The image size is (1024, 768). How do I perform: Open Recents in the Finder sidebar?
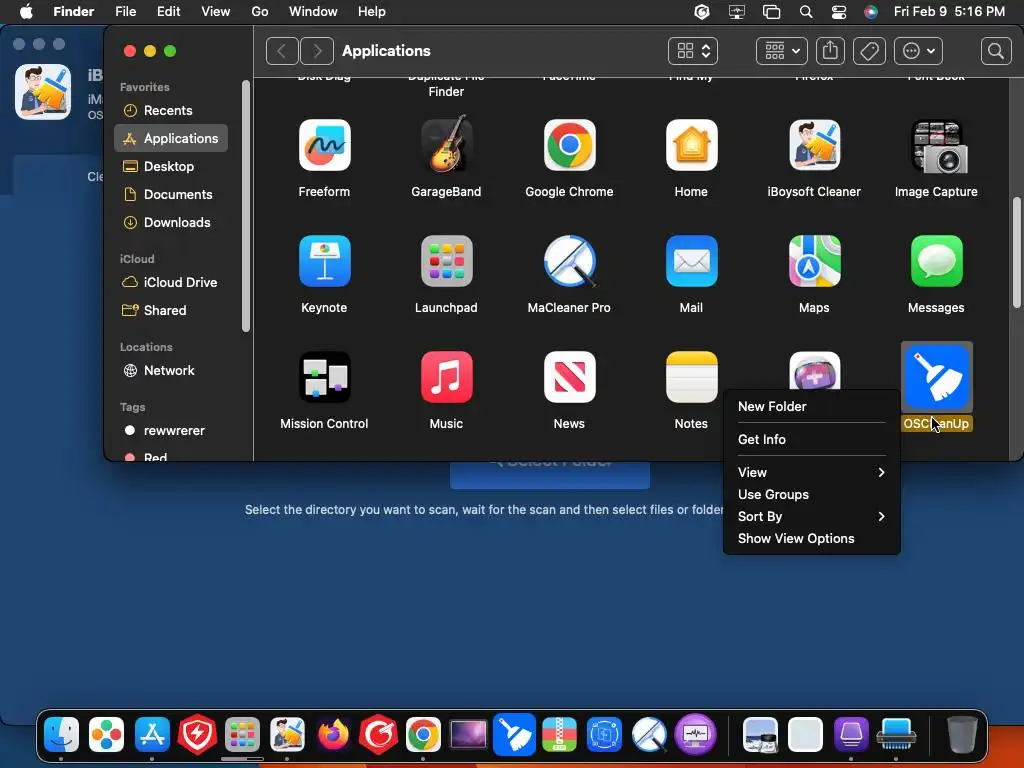pos(171,110)
